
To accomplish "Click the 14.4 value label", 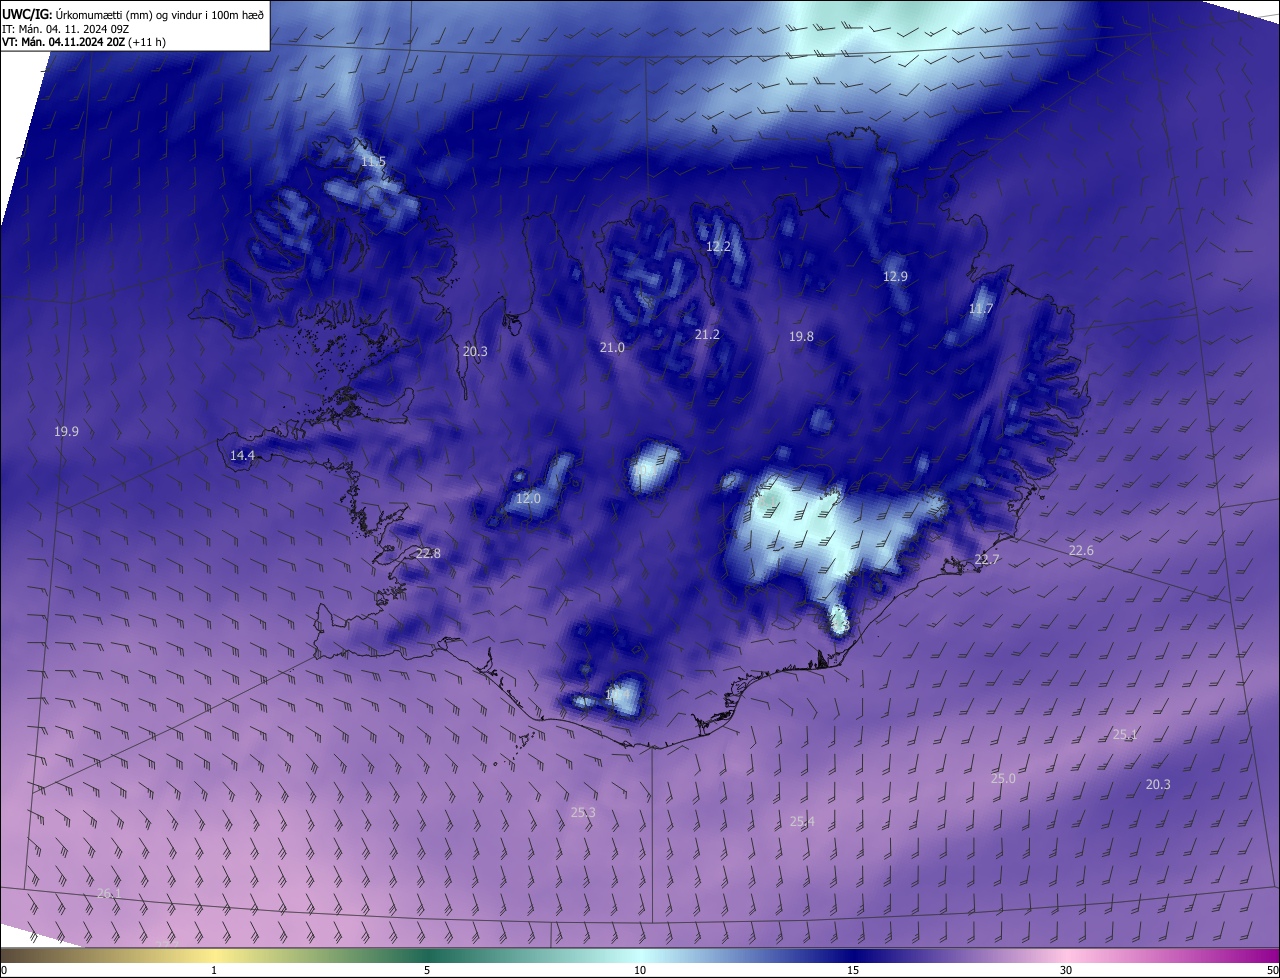I will point(242,455).
